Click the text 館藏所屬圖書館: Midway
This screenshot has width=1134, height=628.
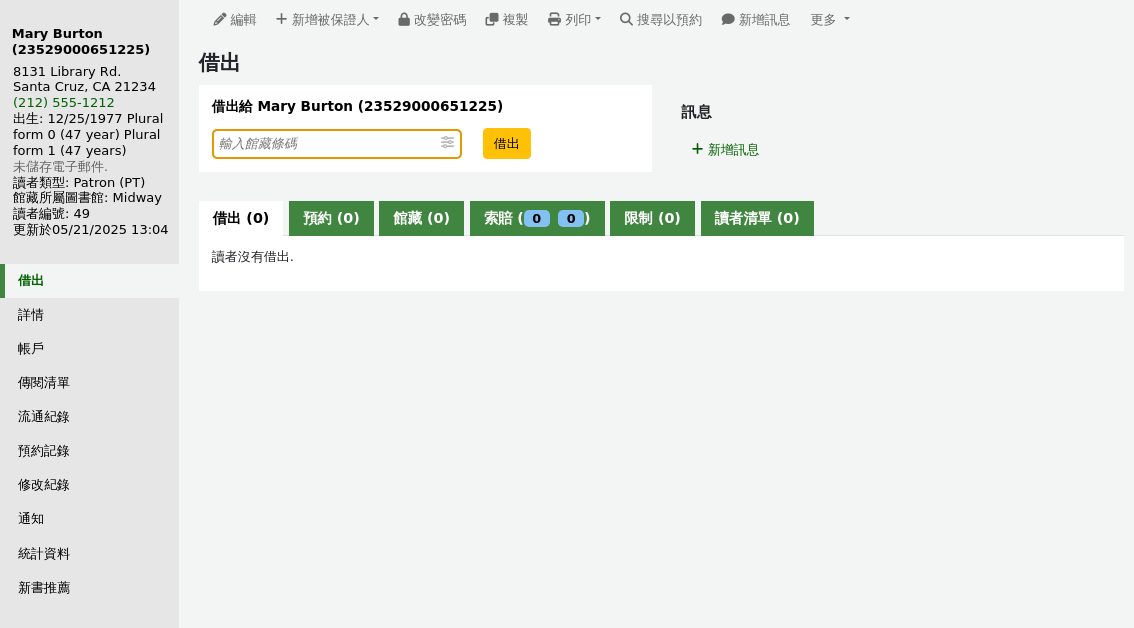click(88, 198)
